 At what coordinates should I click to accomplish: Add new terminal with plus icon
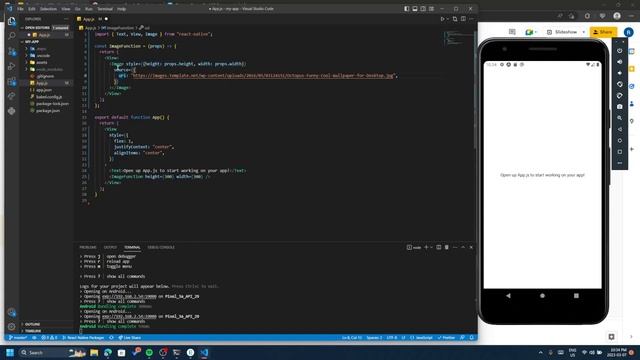pos(426,247)
